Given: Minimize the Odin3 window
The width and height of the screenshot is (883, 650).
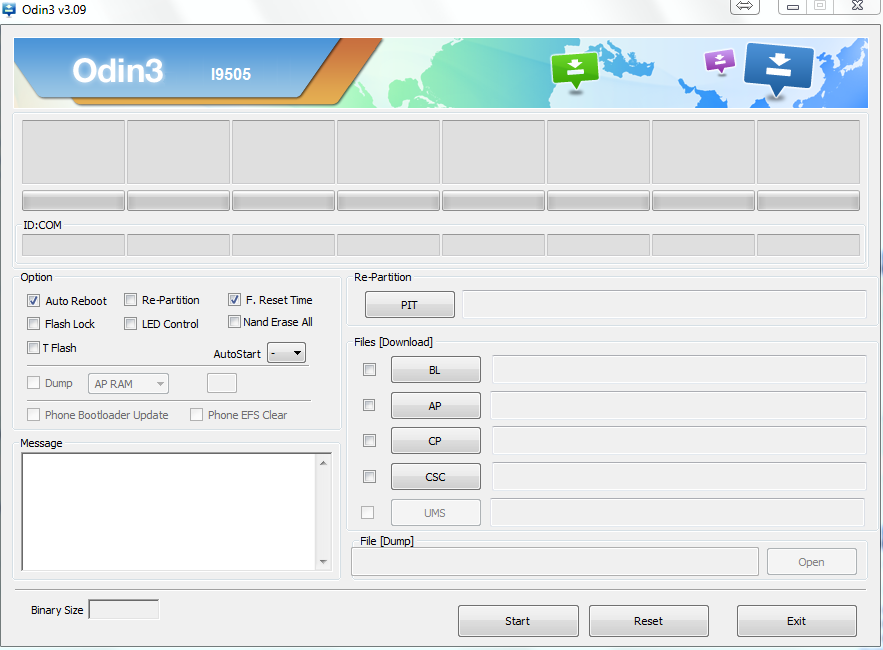Looking at the screenshot, I should (x=792, y=6).
